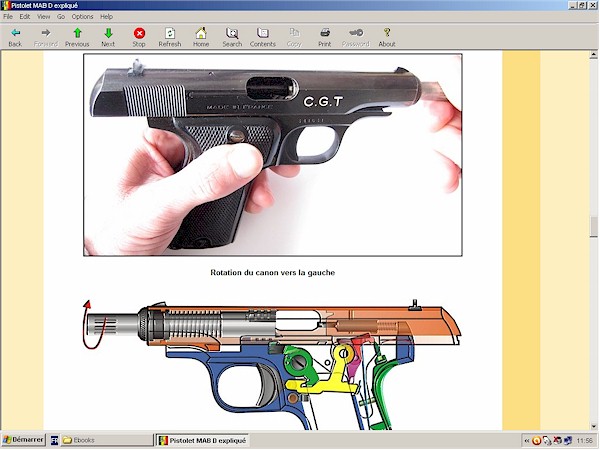The height and width of the screenshot is (450, 600).
Task: Click the scrollbar down arrow
Action: tap(594, 426)
